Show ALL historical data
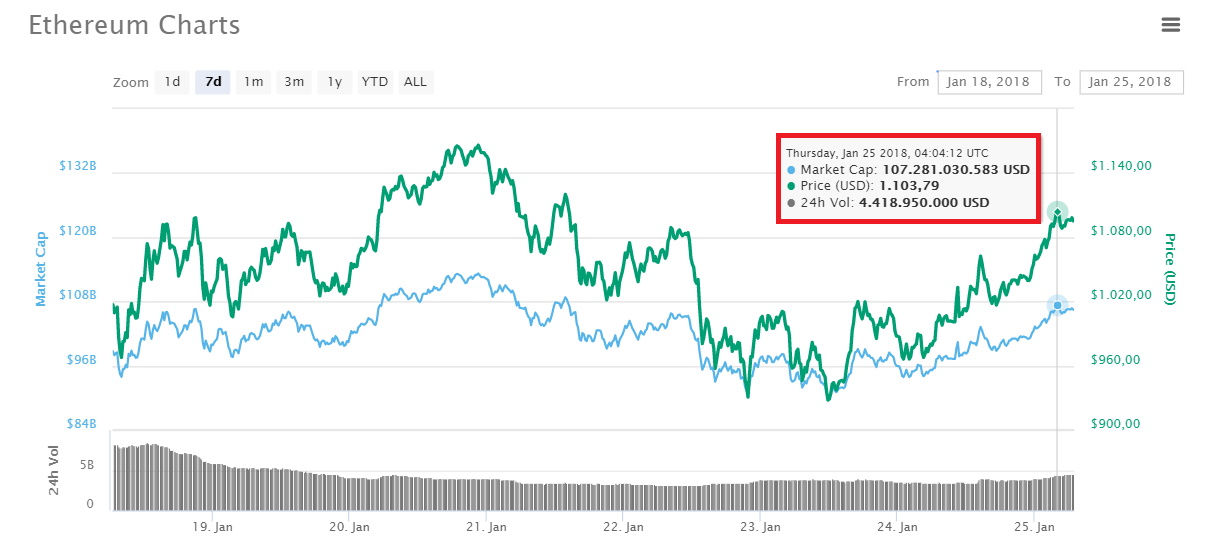The height and width of the screenshot is (558, 1219). pos(415,82)
